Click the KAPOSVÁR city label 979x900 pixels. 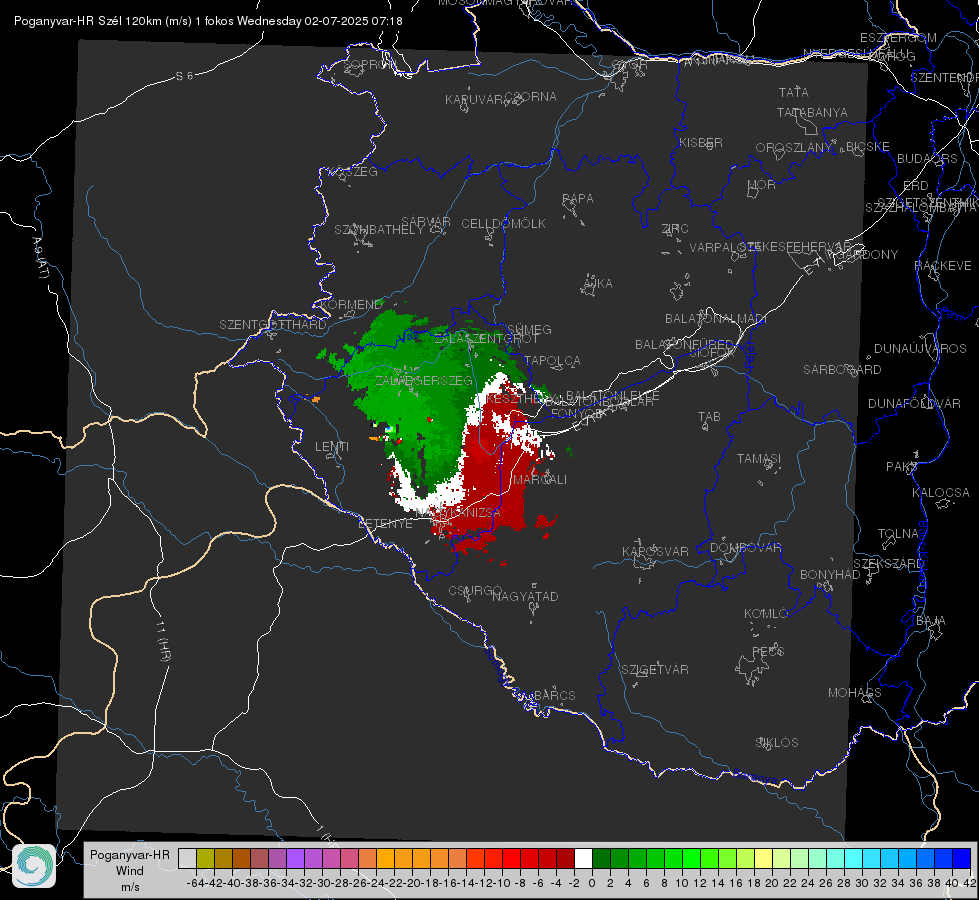(656, 552)
